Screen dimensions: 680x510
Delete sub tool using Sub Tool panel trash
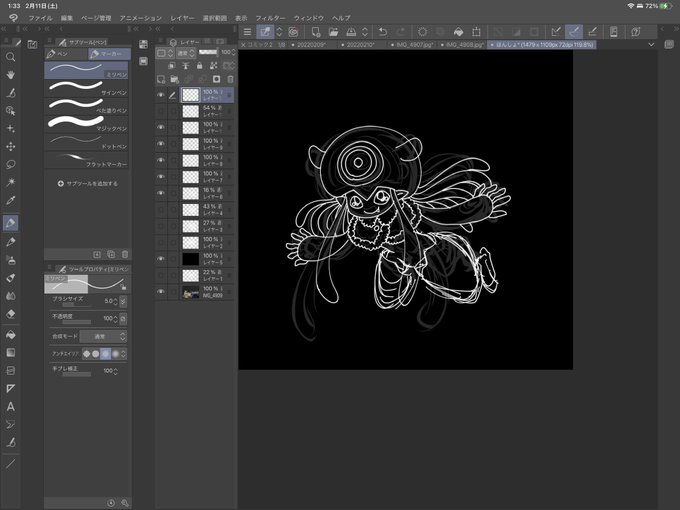tap(125, 254)
